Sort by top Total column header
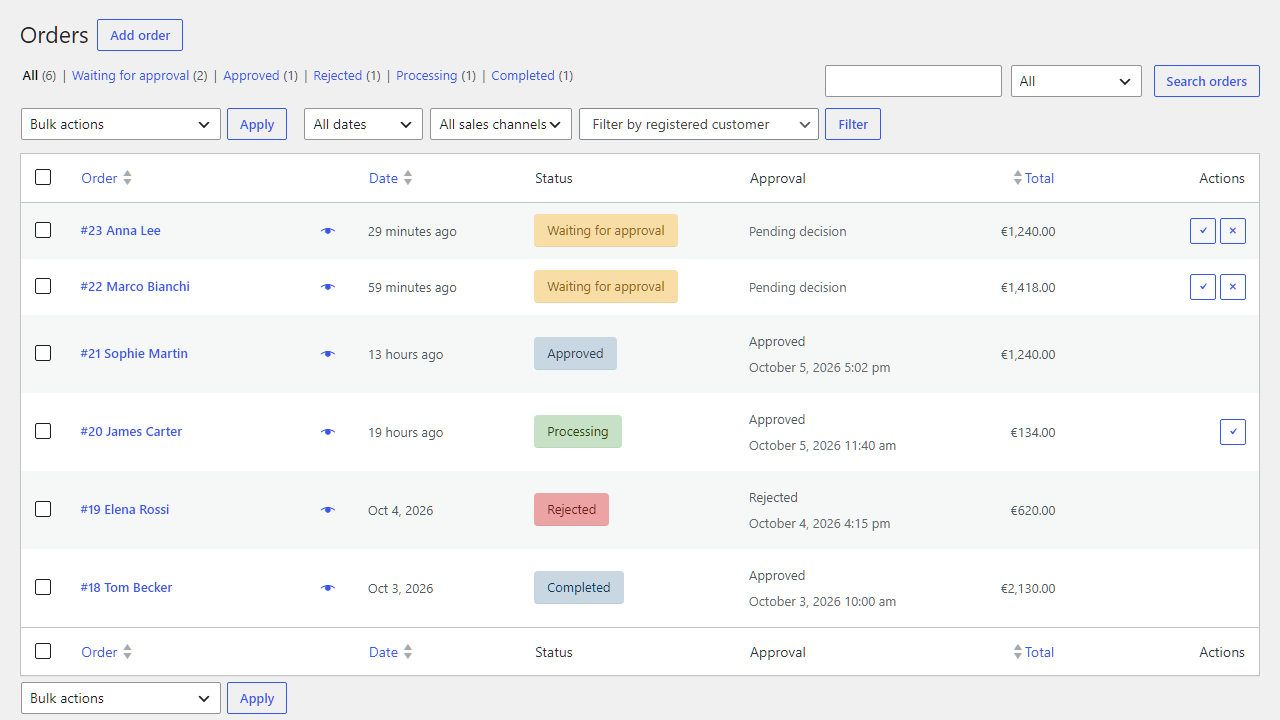The image size is (1280, 720). [x=1040, y=178]
